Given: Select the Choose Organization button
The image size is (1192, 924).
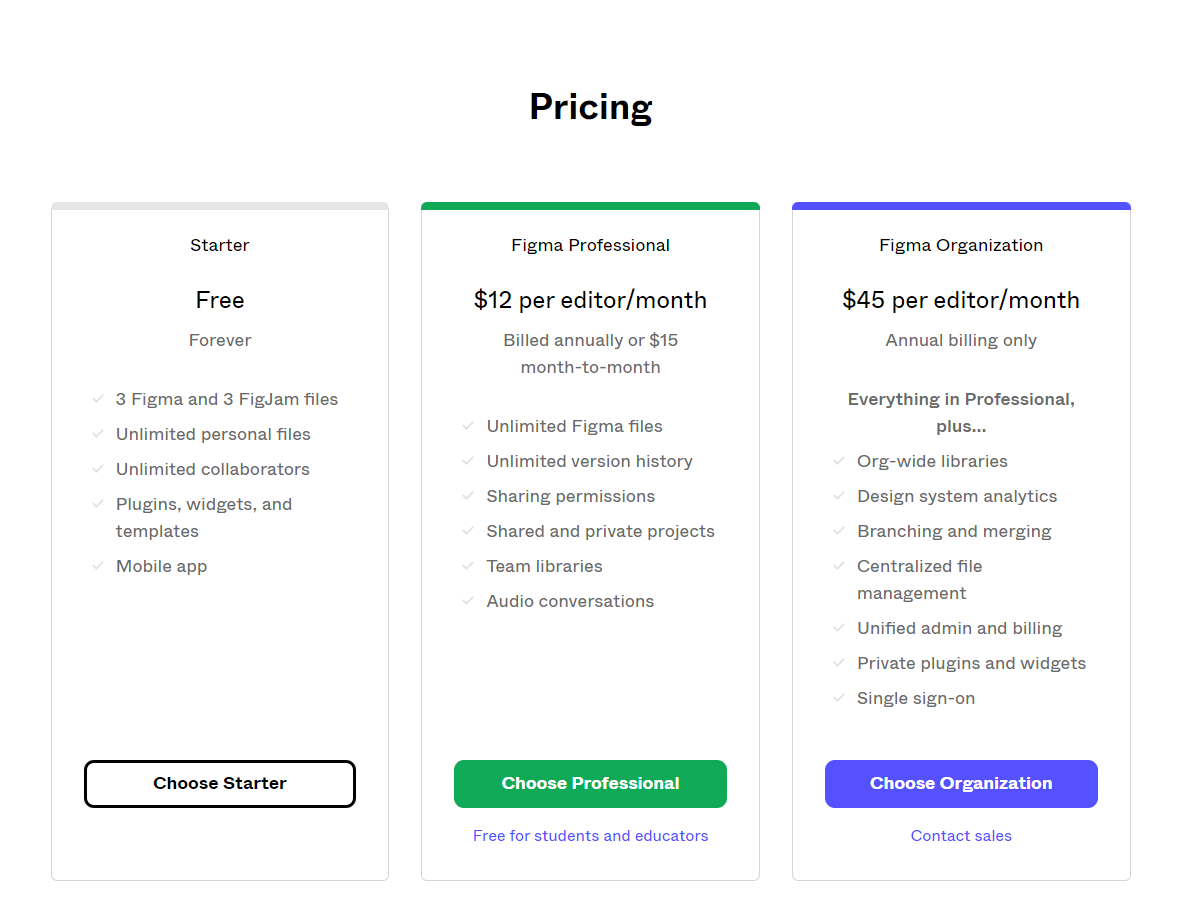Looking at the screenshot, I should [961, 784].
